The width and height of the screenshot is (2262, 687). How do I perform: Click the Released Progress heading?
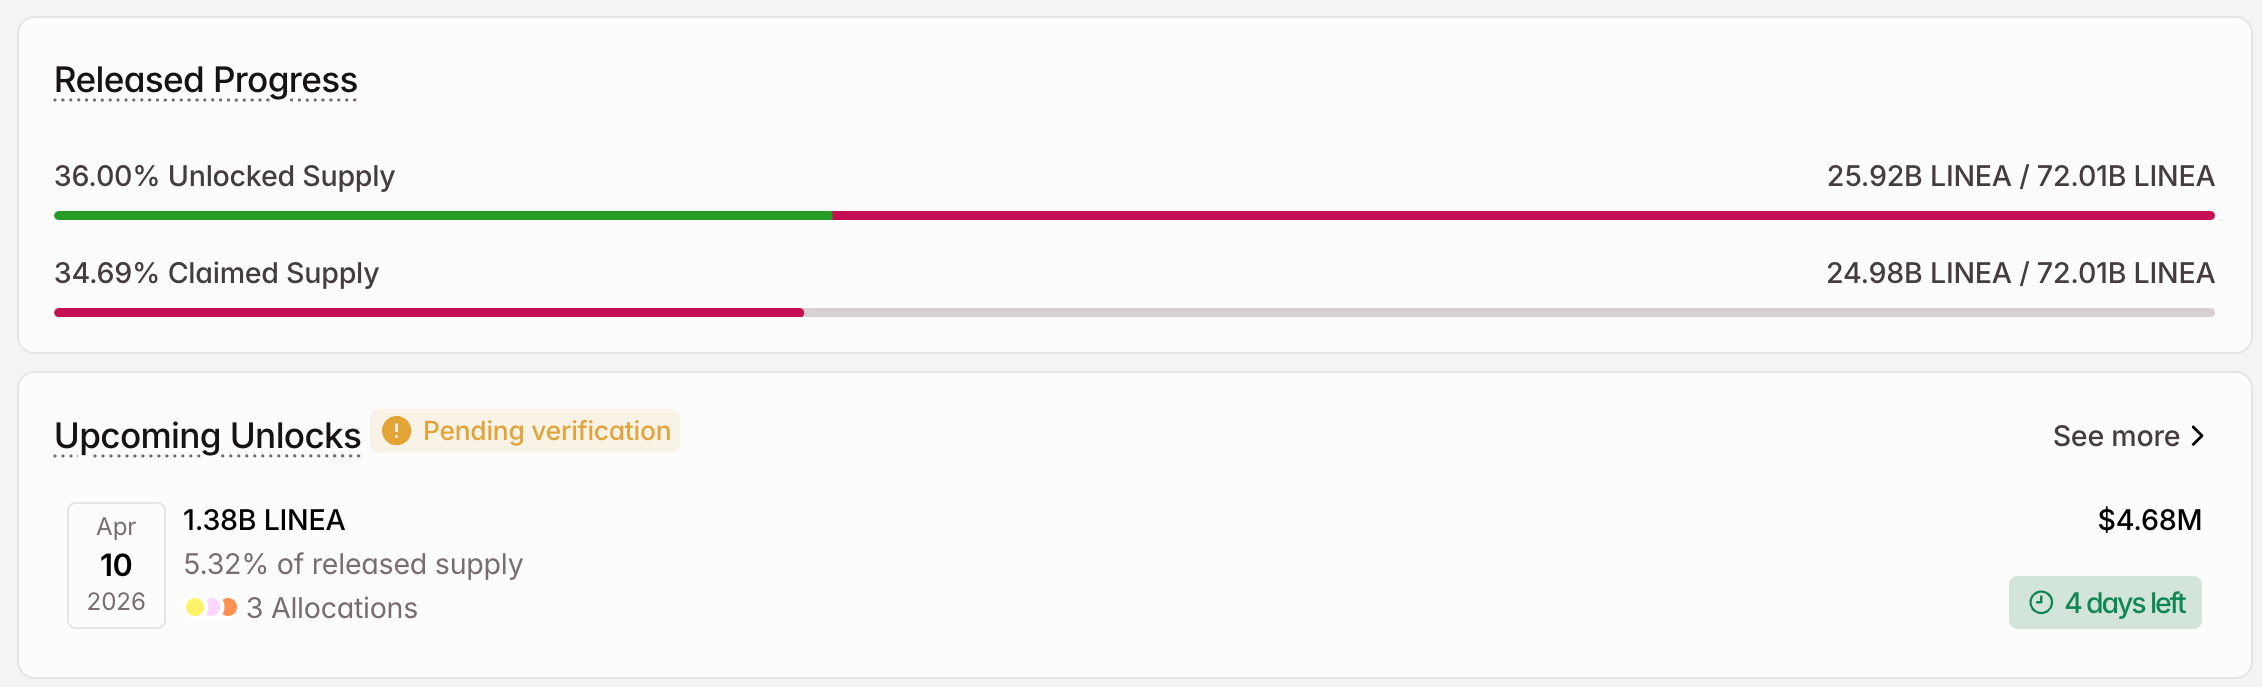click(x=206, y=80)
